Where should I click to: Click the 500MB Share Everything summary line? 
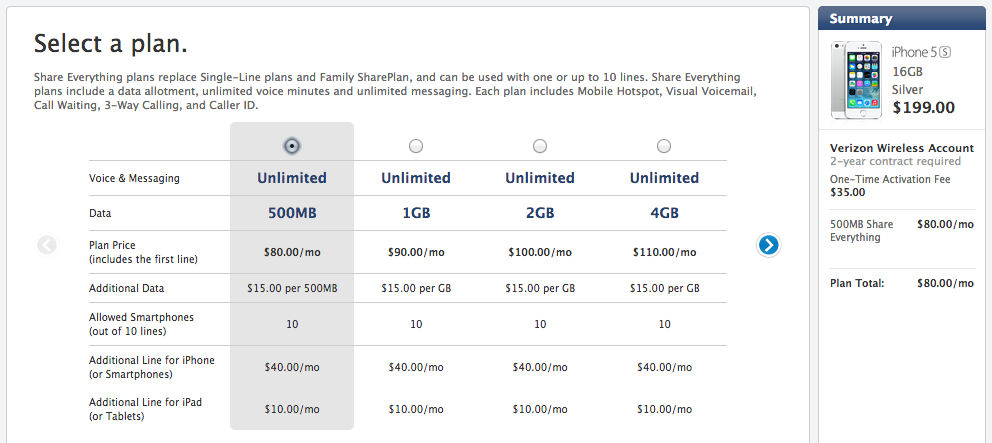pos(862,231)
